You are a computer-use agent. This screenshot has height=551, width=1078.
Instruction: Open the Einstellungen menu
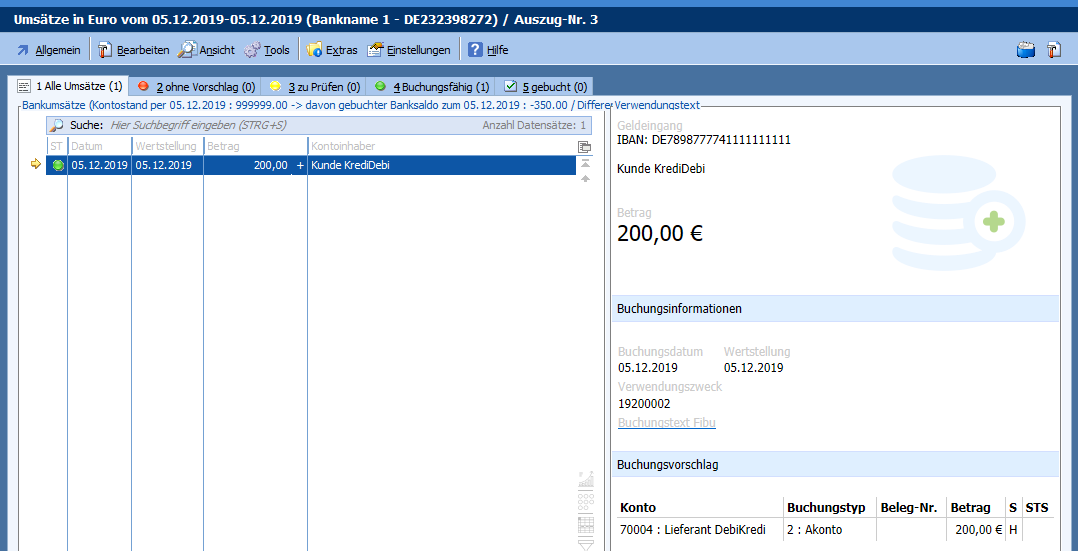click(409, 50)
